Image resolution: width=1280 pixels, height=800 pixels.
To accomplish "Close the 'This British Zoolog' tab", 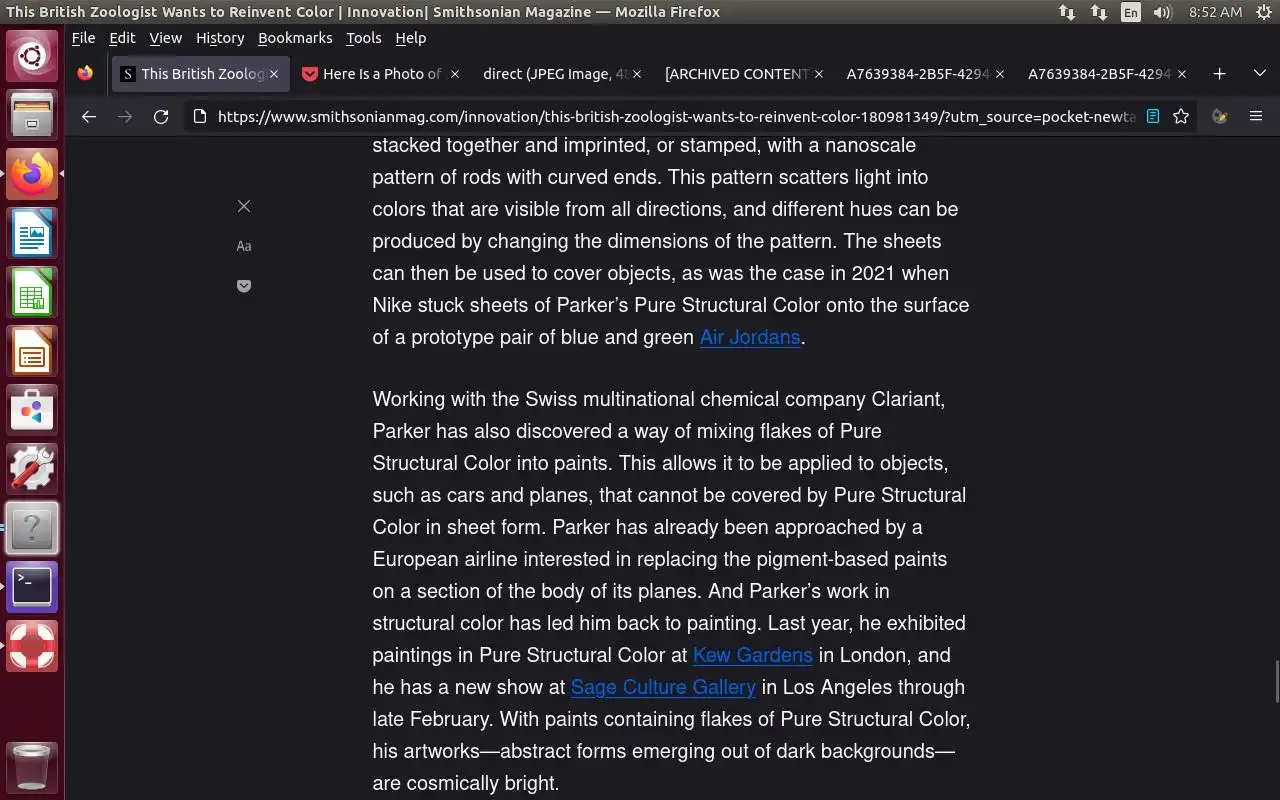I will pyautogui.click(x=274, y=74).
